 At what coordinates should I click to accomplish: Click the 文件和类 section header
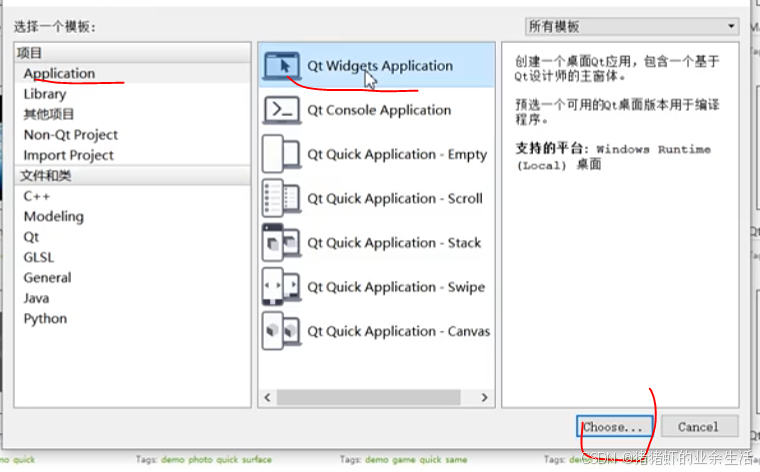click(x=132, y=175)
